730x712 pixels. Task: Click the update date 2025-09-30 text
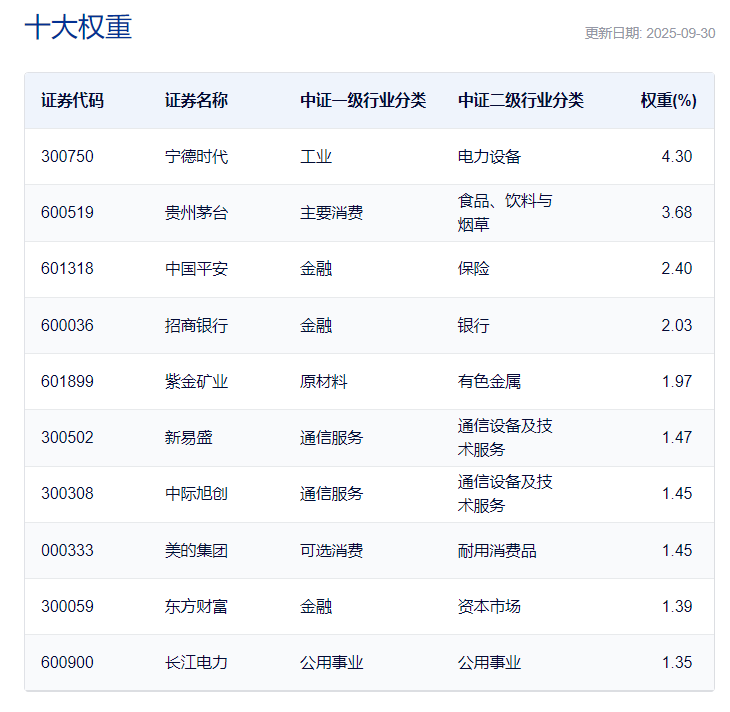681,33
